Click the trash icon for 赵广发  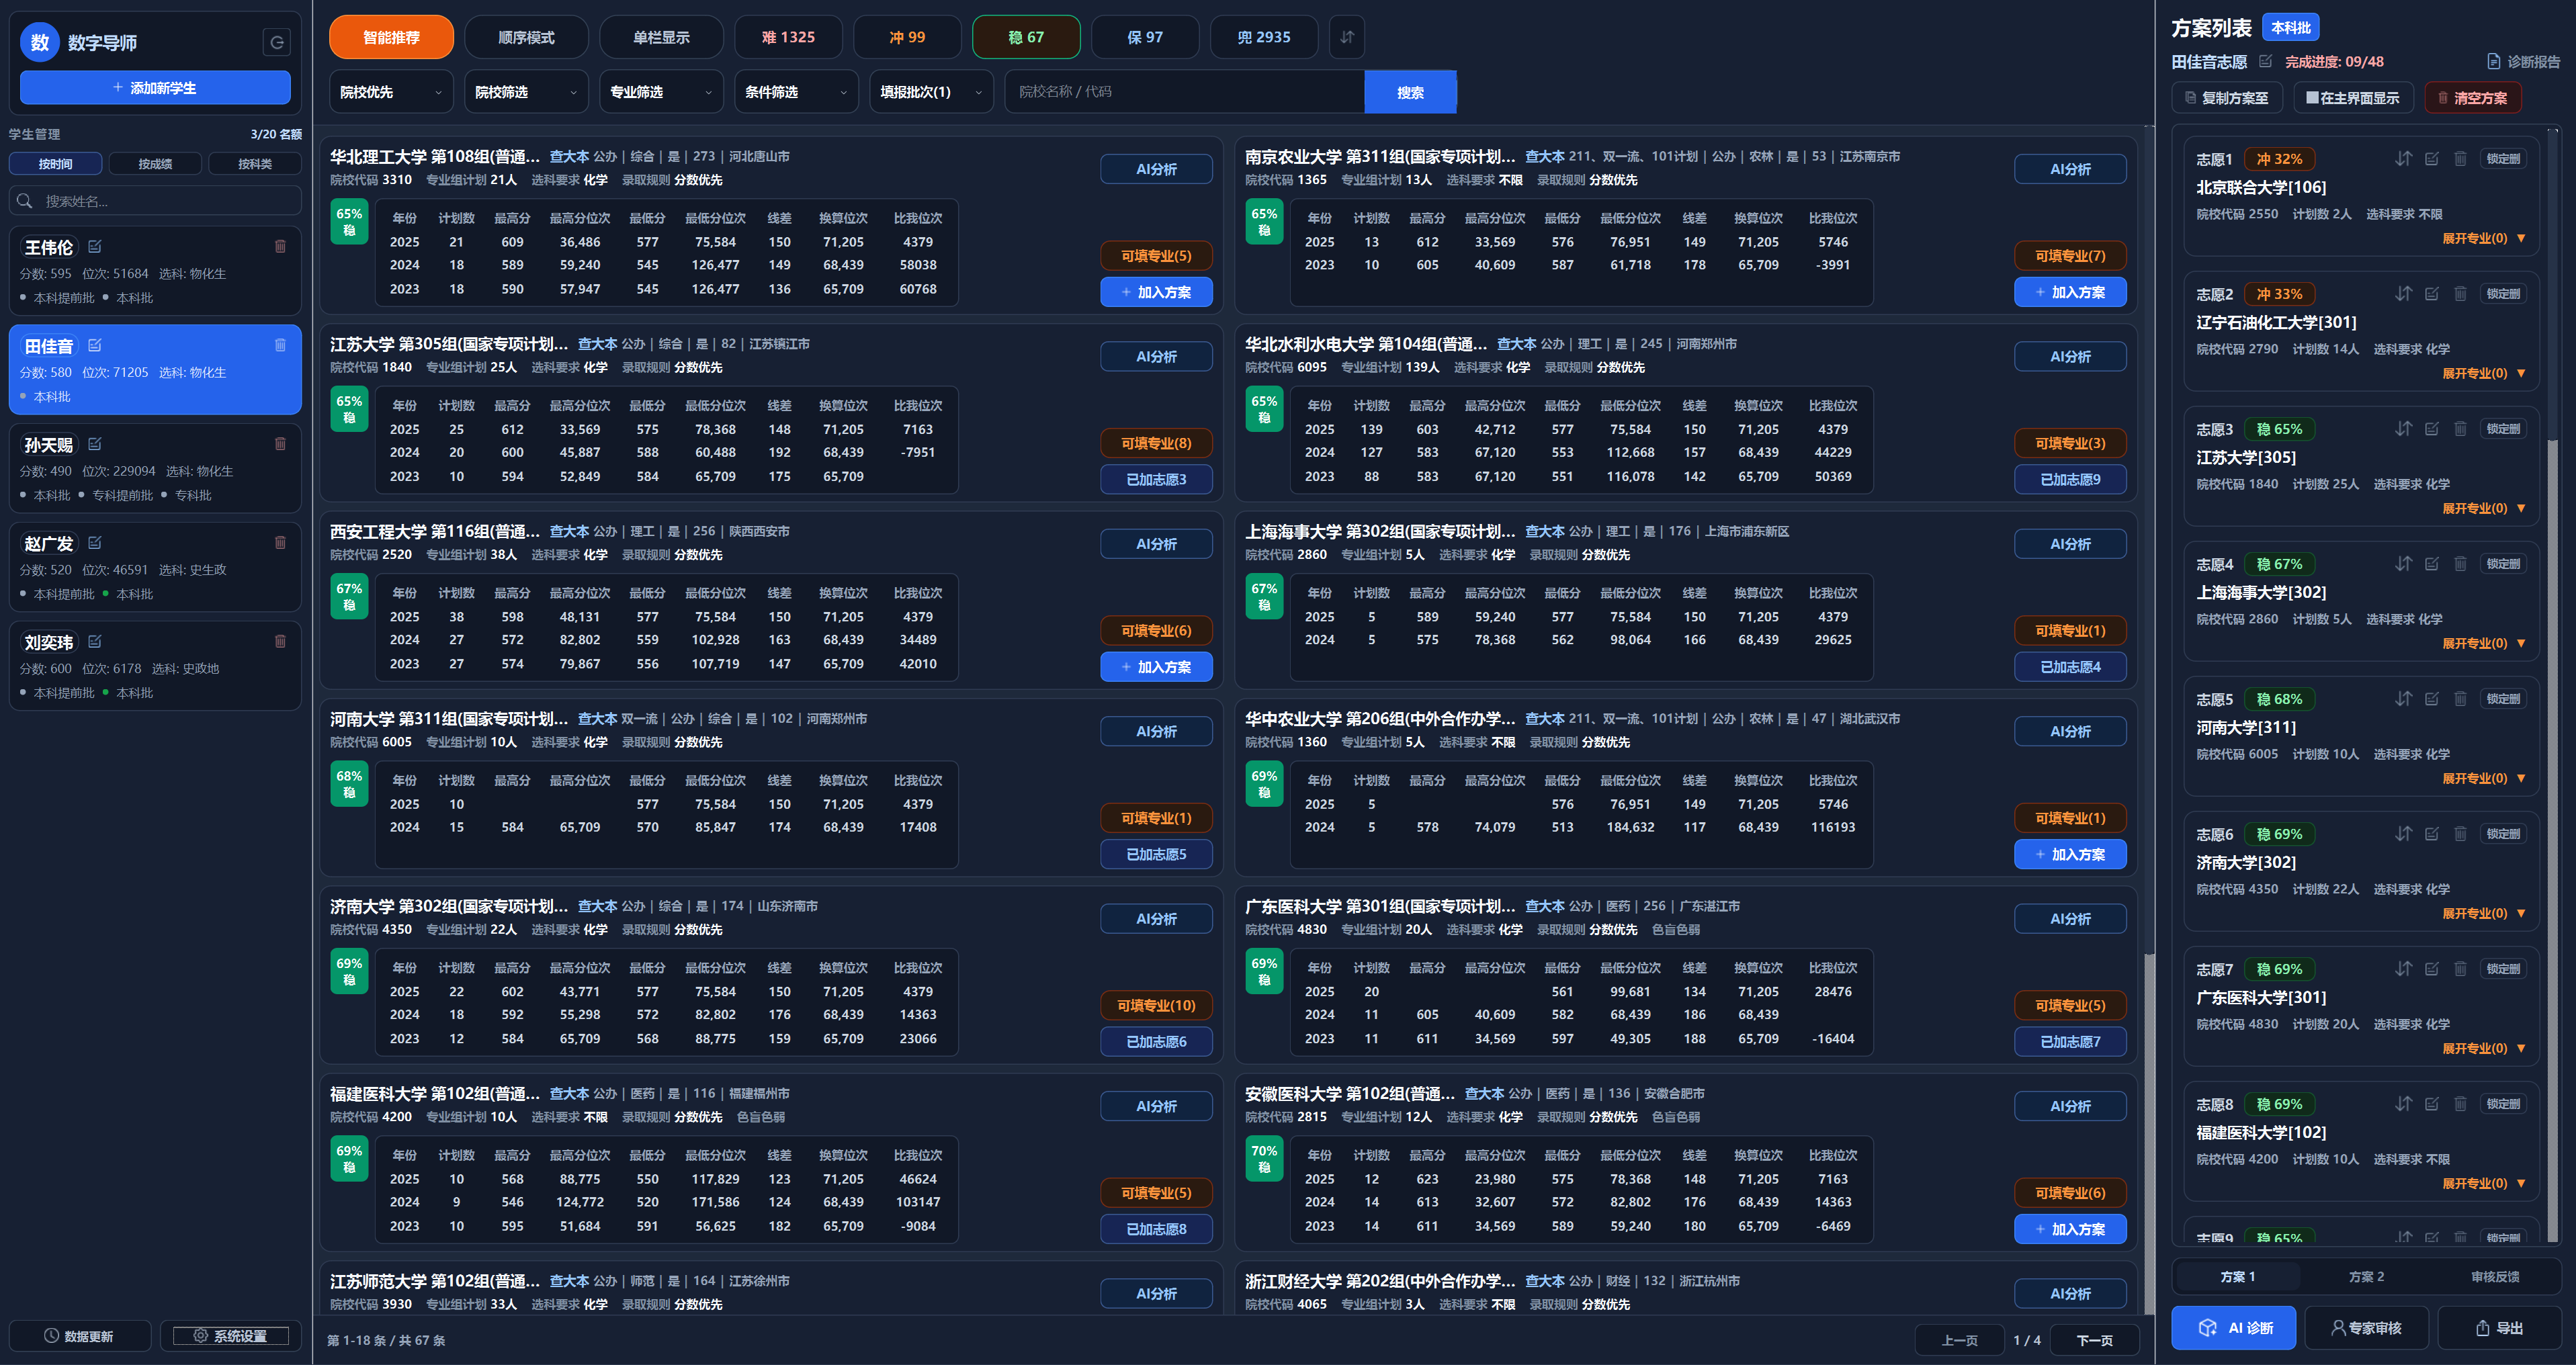pos(280,543)
